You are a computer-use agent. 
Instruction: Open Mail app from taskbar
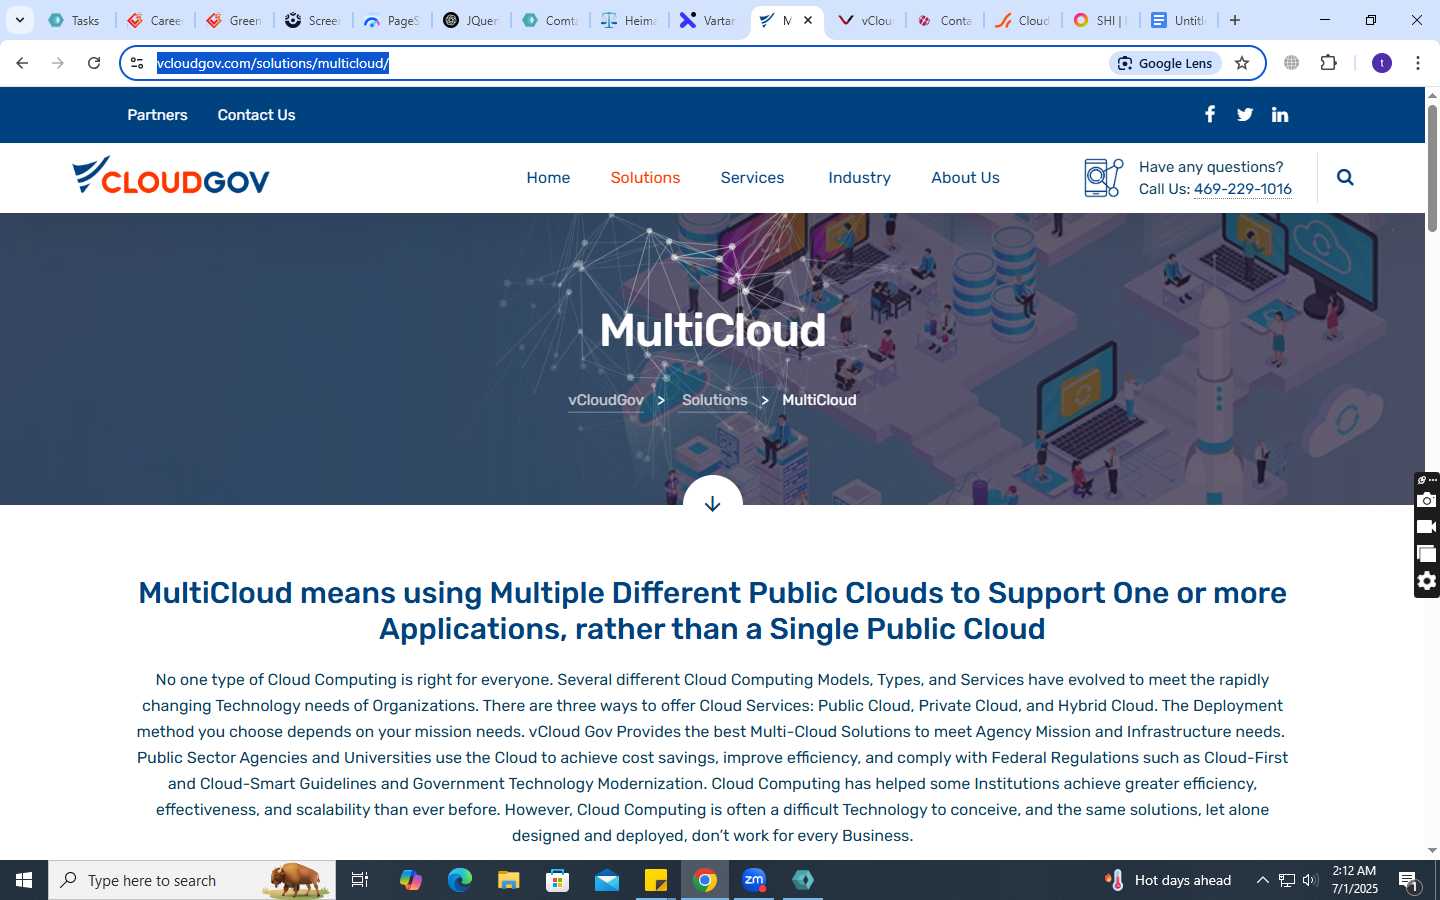[607, 880]
